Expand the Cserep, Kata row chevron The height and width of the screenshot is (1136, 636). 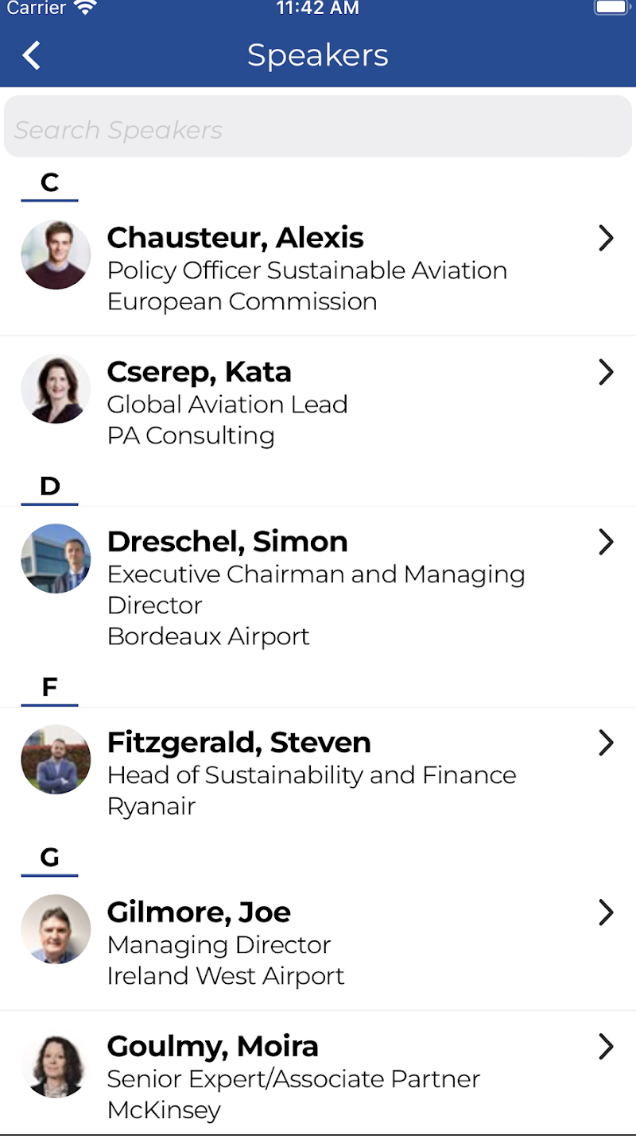click(x=605, y=372)
